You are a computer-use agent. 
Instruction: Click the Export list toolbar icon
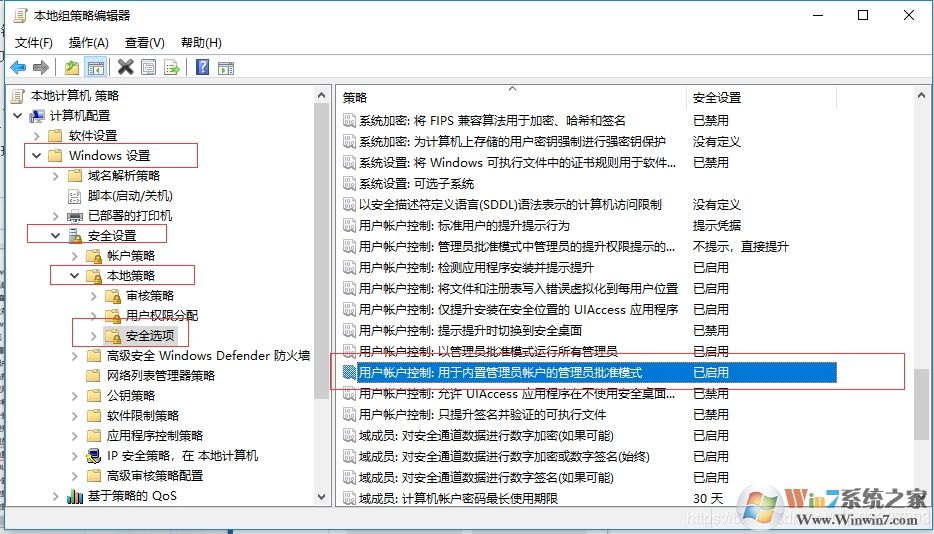tap(172, 67)
